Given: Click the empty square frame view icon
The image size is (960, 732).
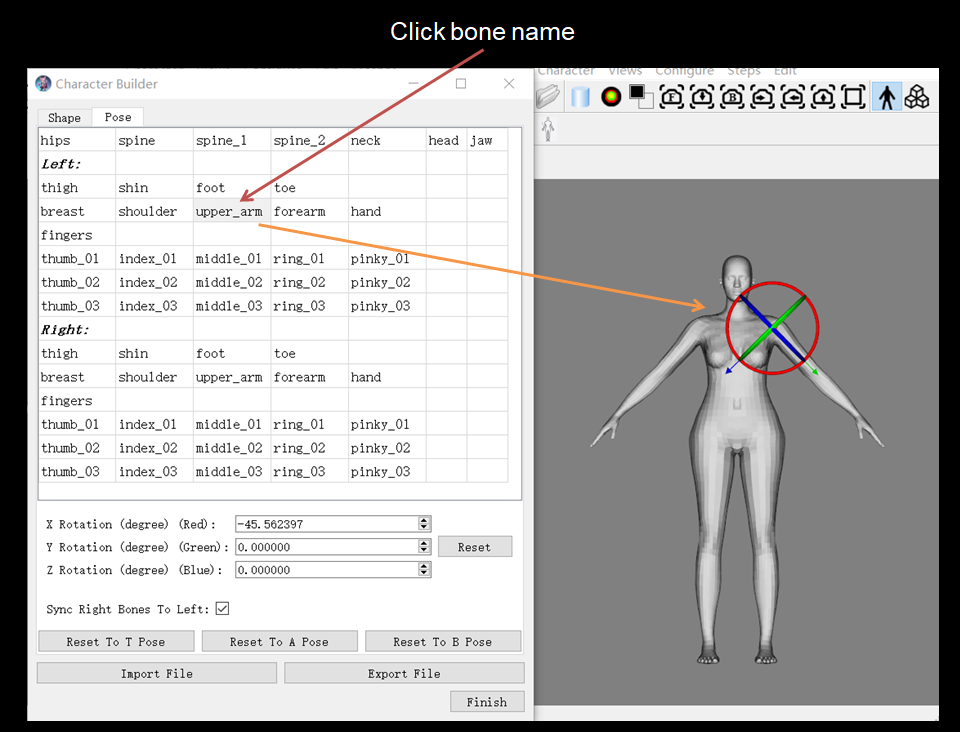Looking at the screenshot, I should (853, 97).
